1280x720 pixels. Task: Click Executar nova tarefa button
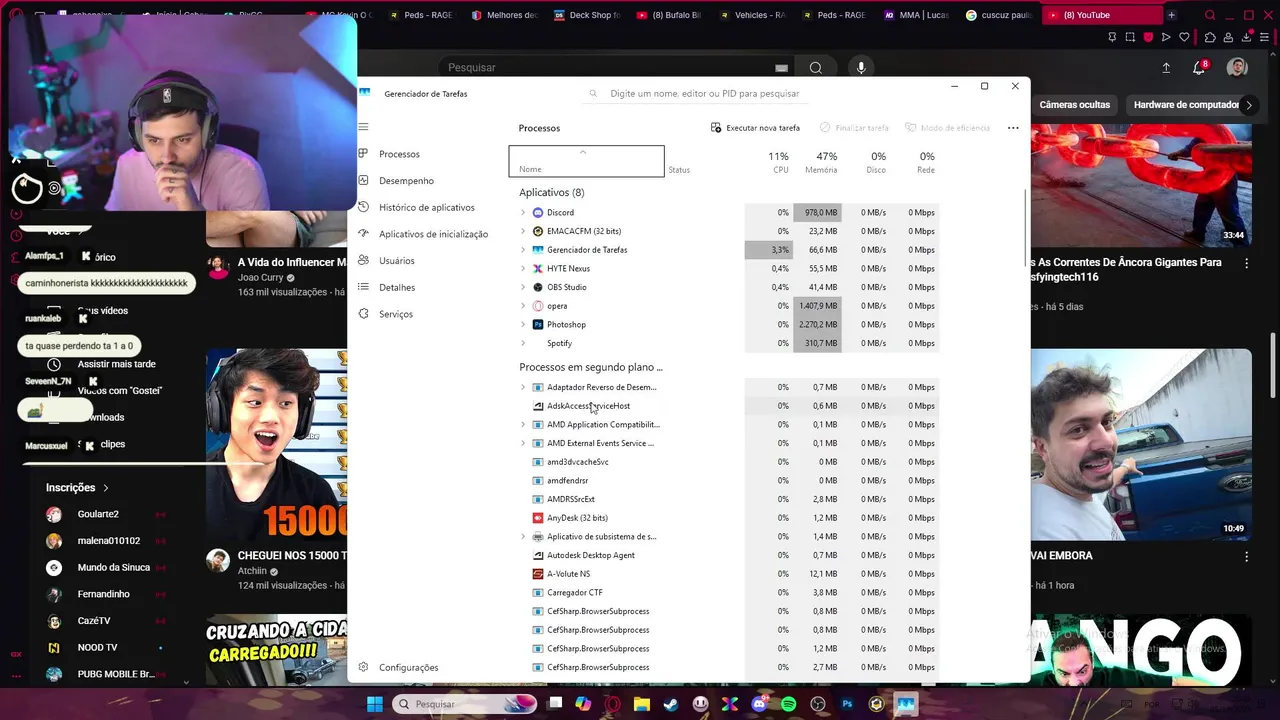point(755,128)
